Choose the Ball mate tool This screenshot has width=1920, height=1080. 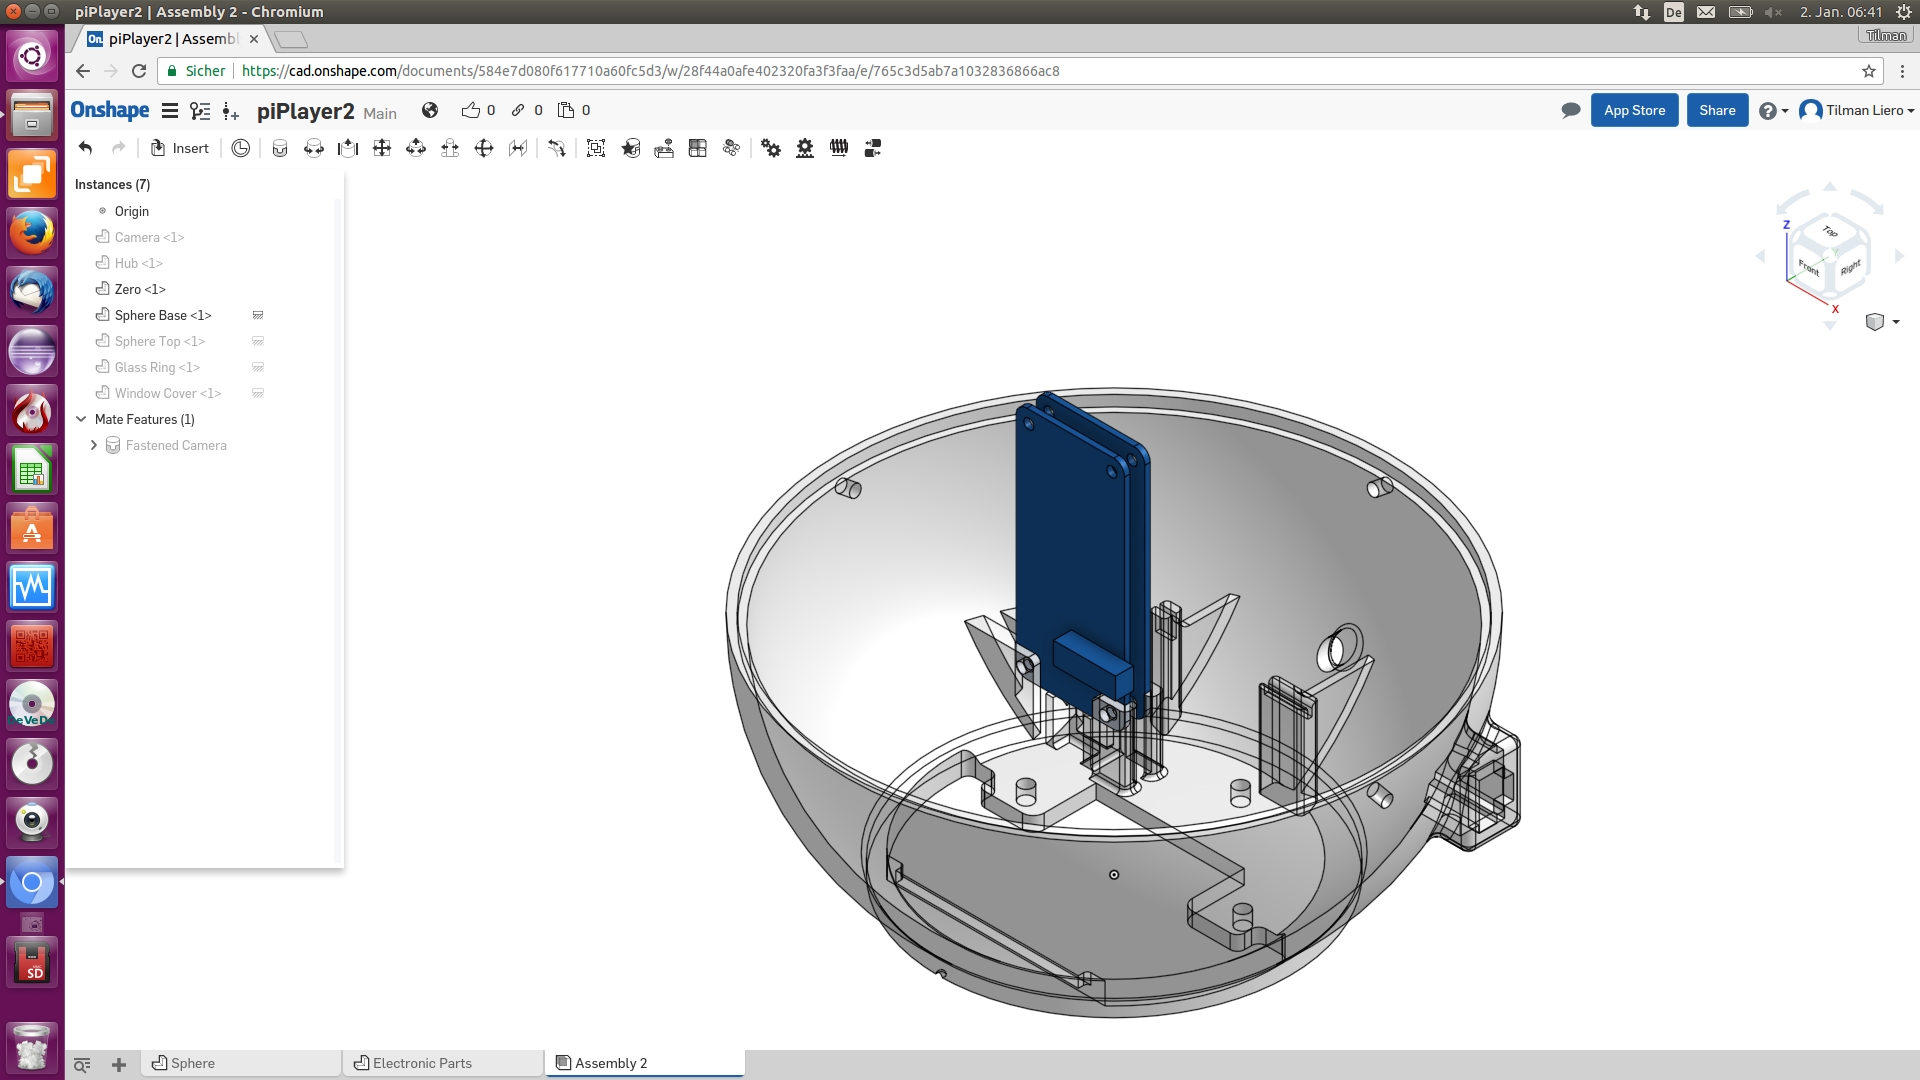tap(484, 148)
